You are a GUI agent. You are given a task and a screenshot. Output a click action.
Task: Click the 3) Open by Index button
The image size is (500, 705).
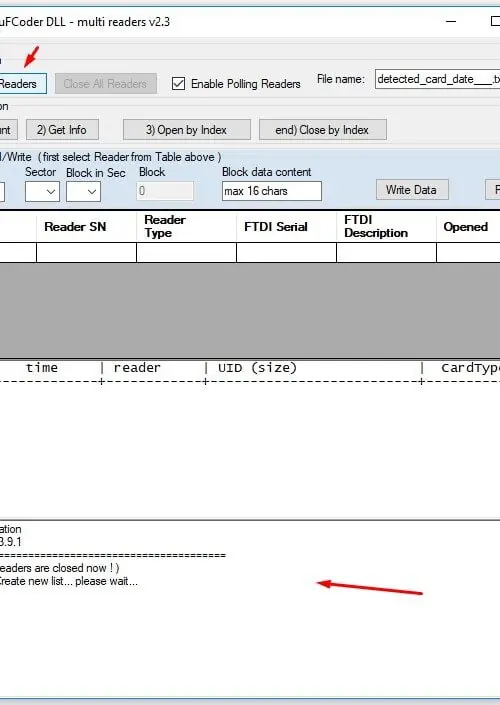point(187,130)
